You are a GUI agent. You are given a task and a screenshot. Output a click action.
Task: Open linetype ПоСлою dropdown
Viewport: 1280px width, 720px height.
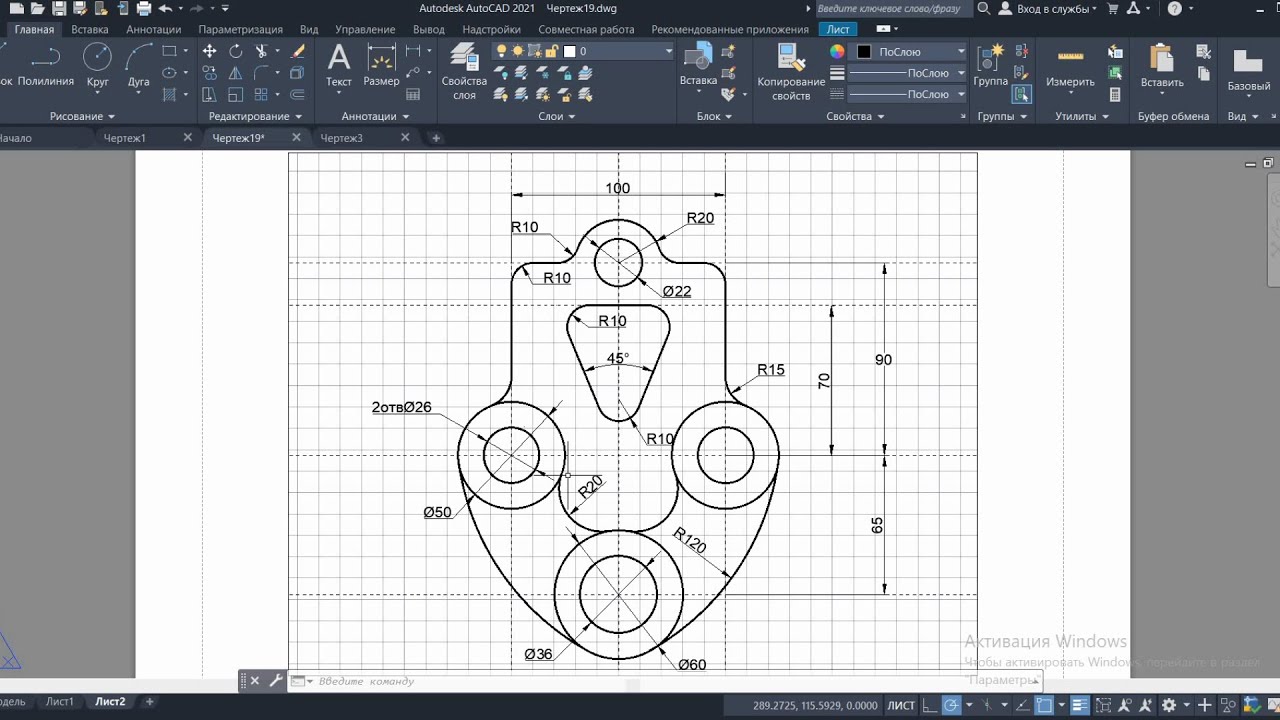click(908, 94)
